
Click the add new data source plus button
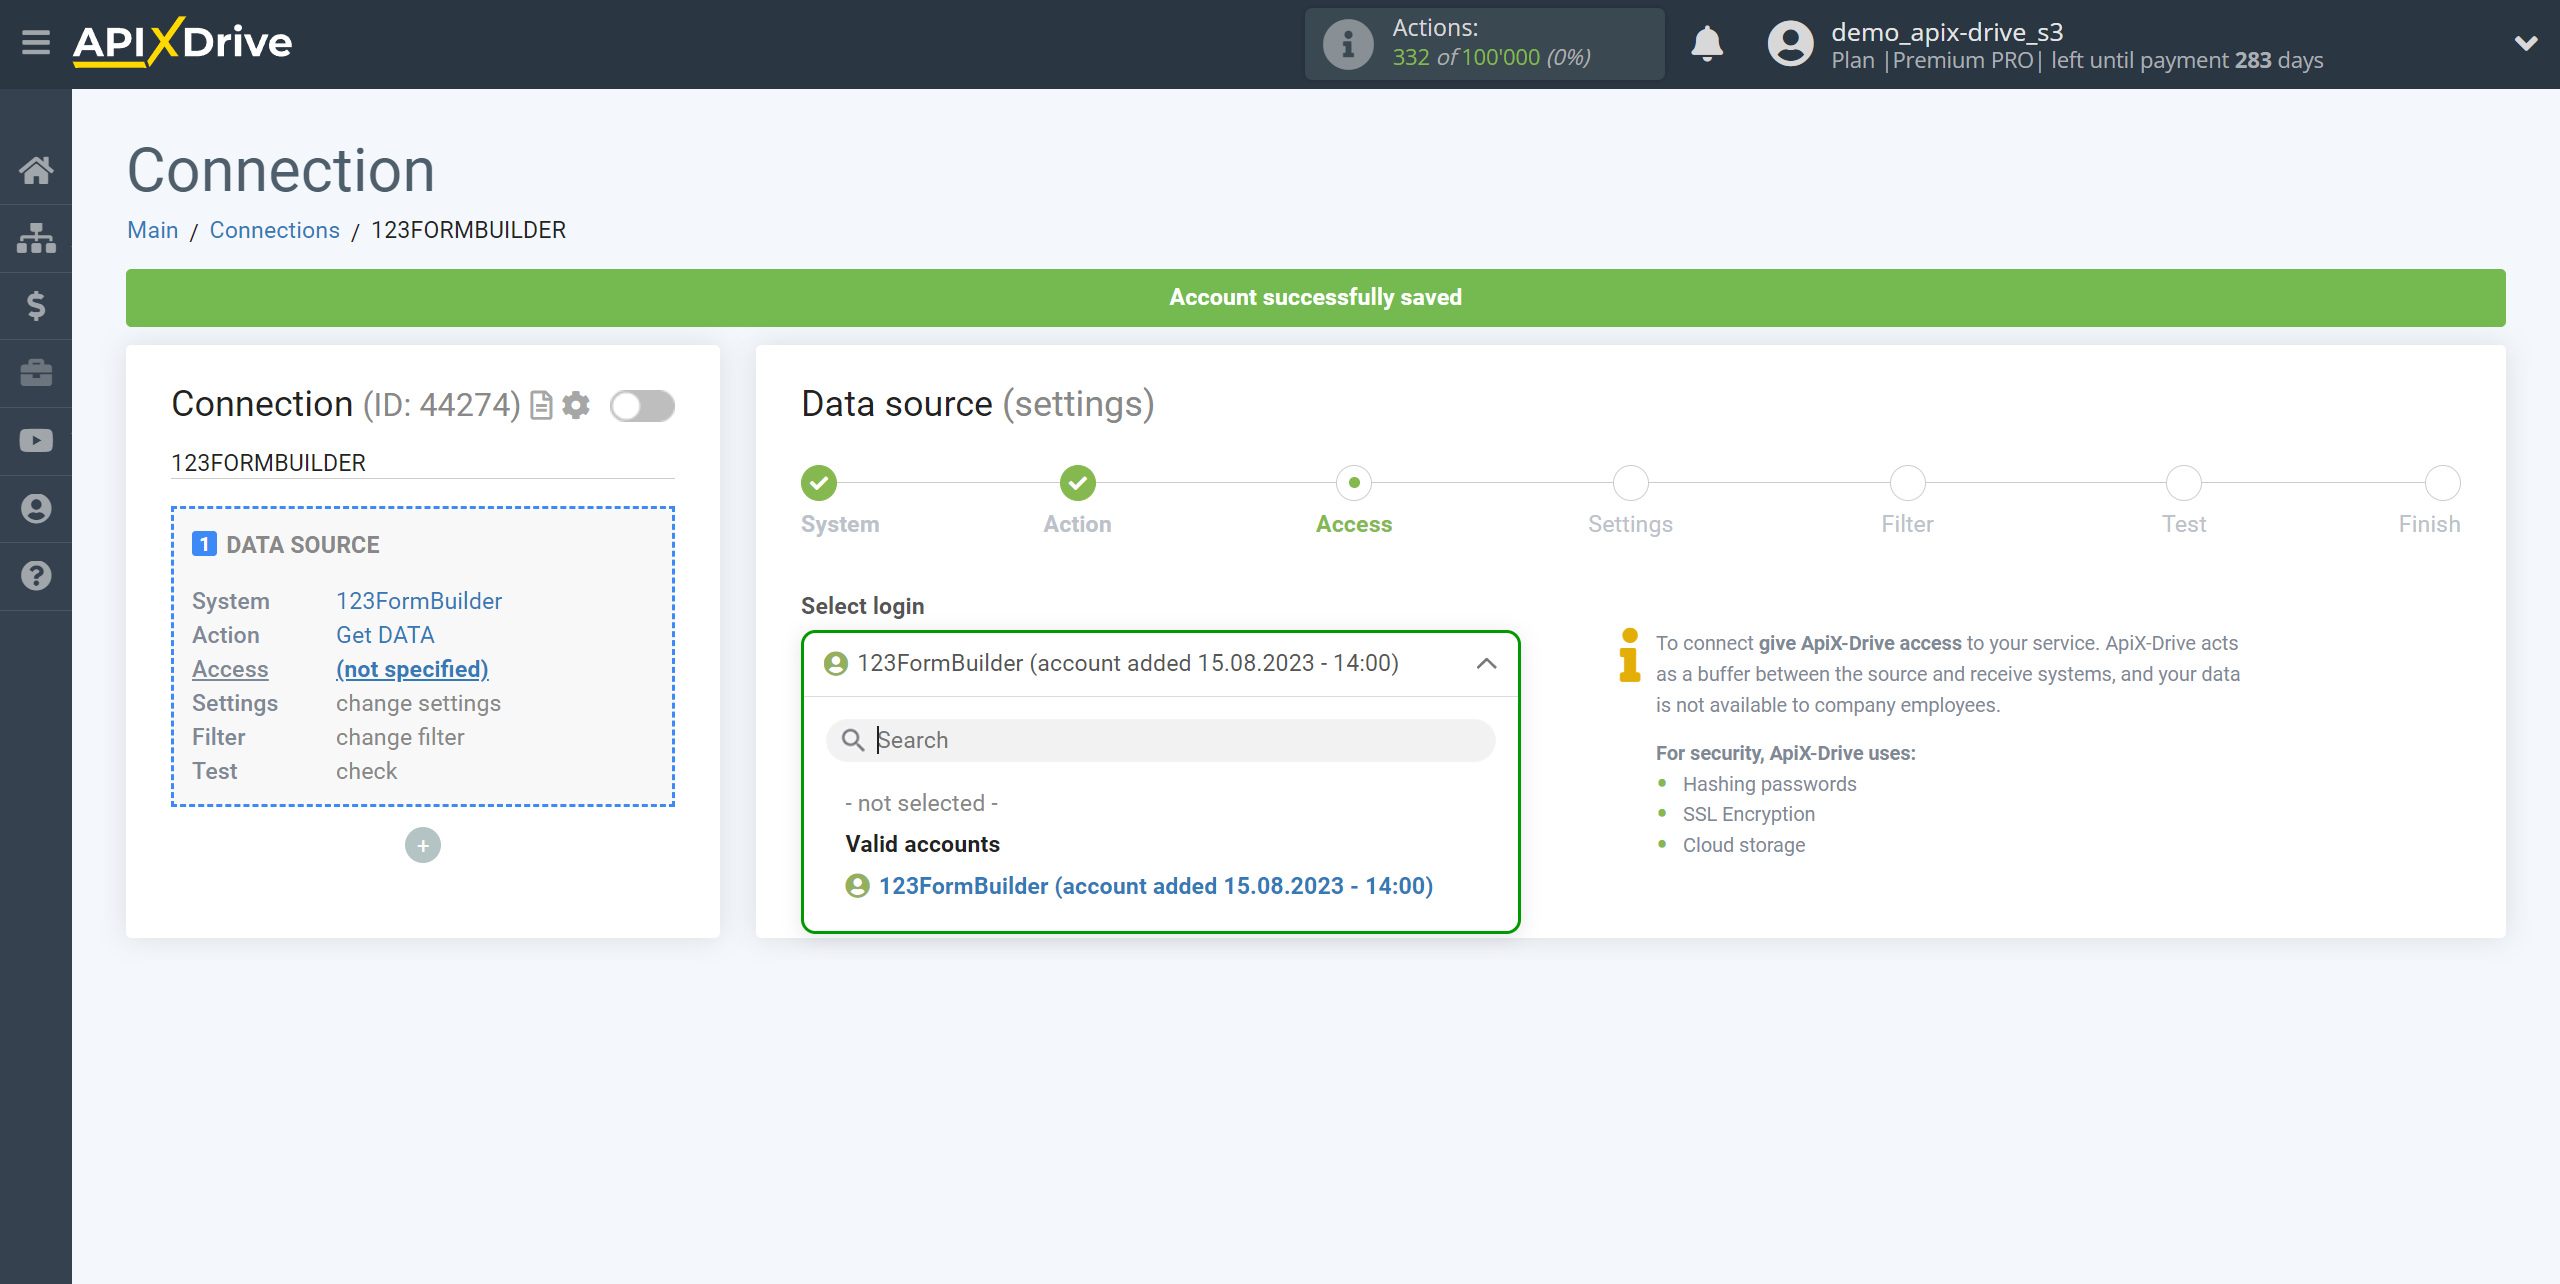(422, 845)
